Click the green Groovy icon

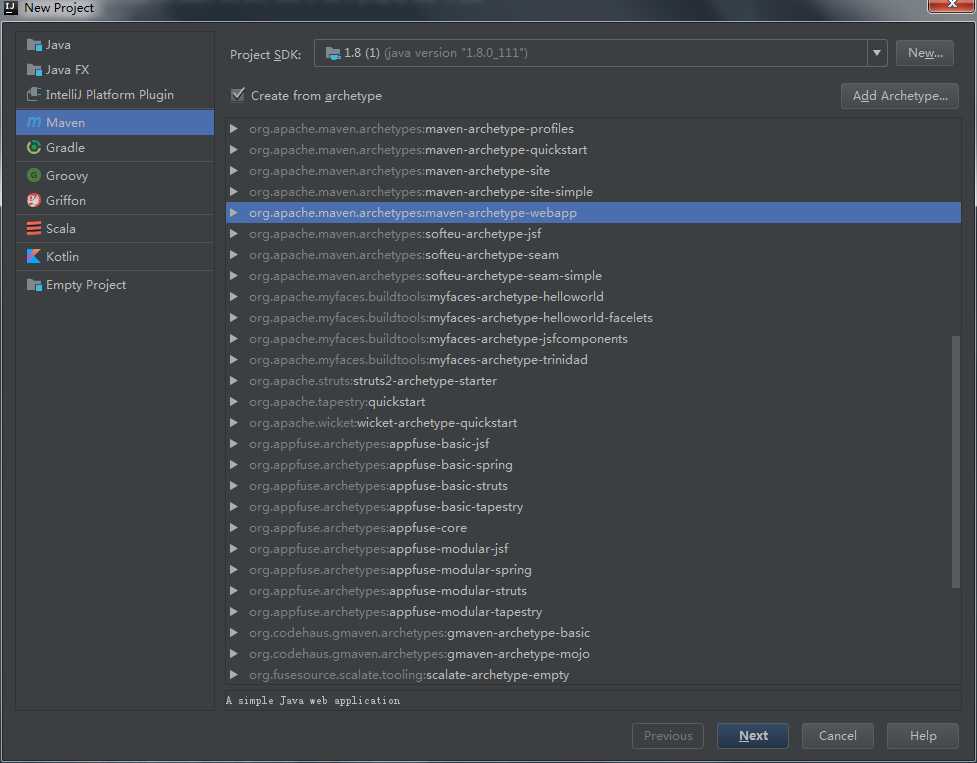click(x=34, y=176)
